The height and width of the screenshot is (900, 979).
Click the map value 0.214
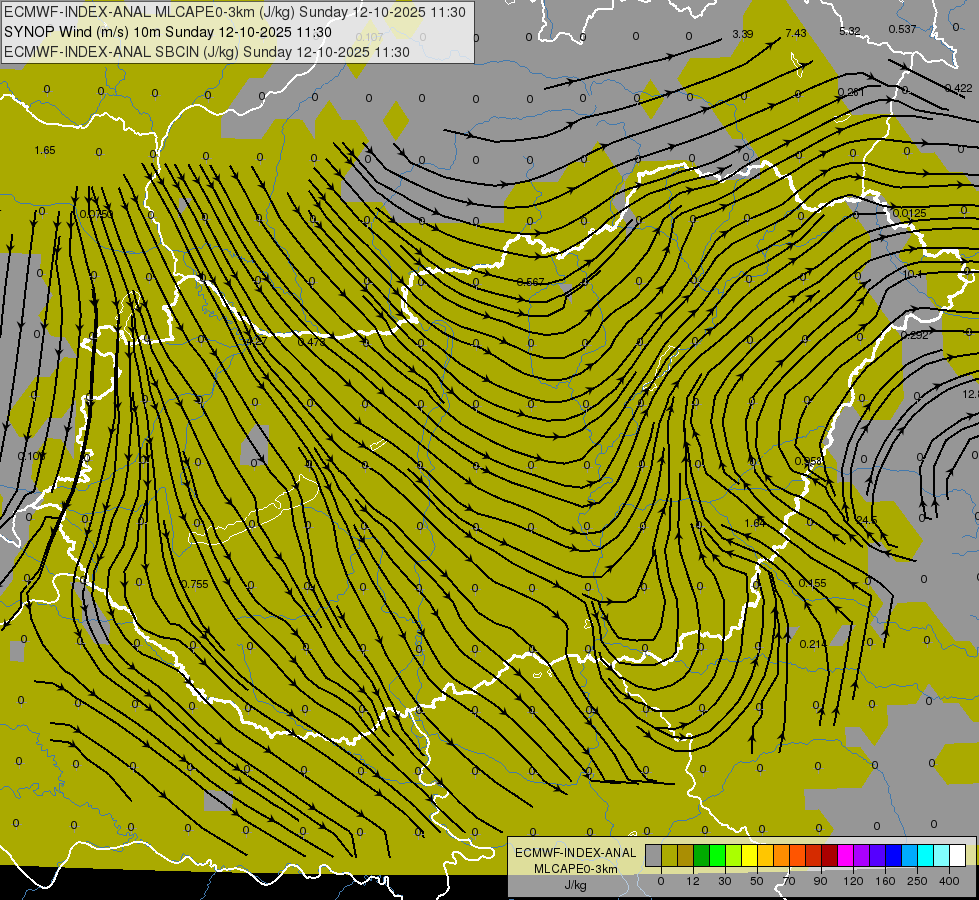(813, 644)
